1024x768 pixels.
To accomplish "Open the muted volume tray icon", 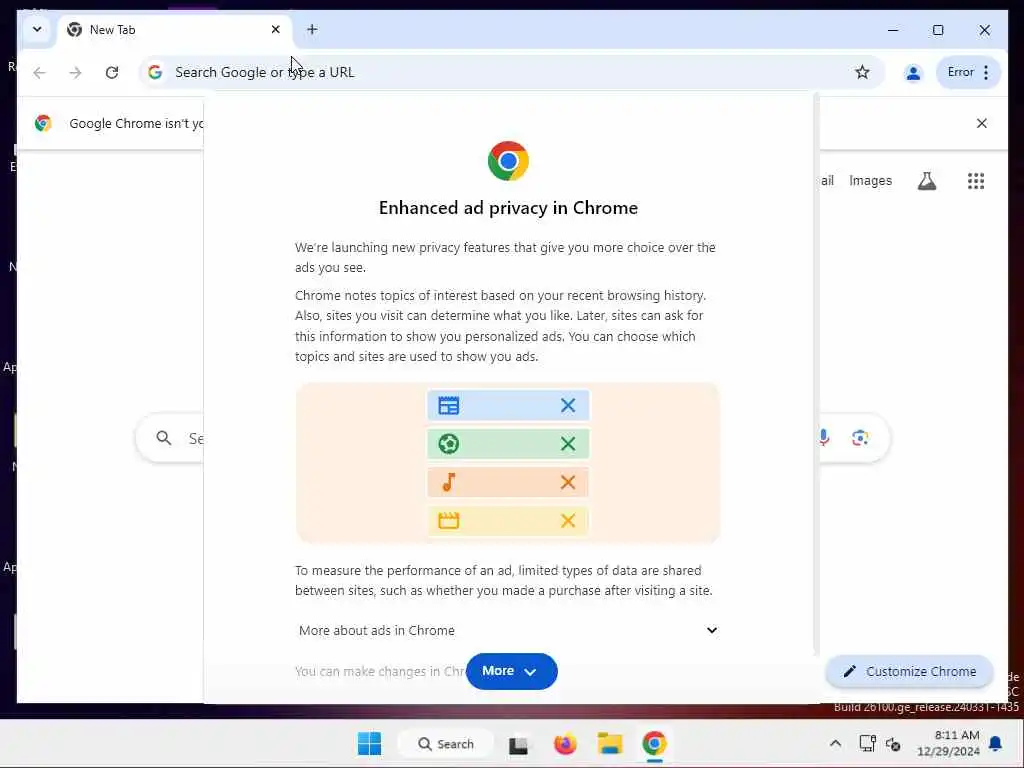I will [x=893, y=744].
